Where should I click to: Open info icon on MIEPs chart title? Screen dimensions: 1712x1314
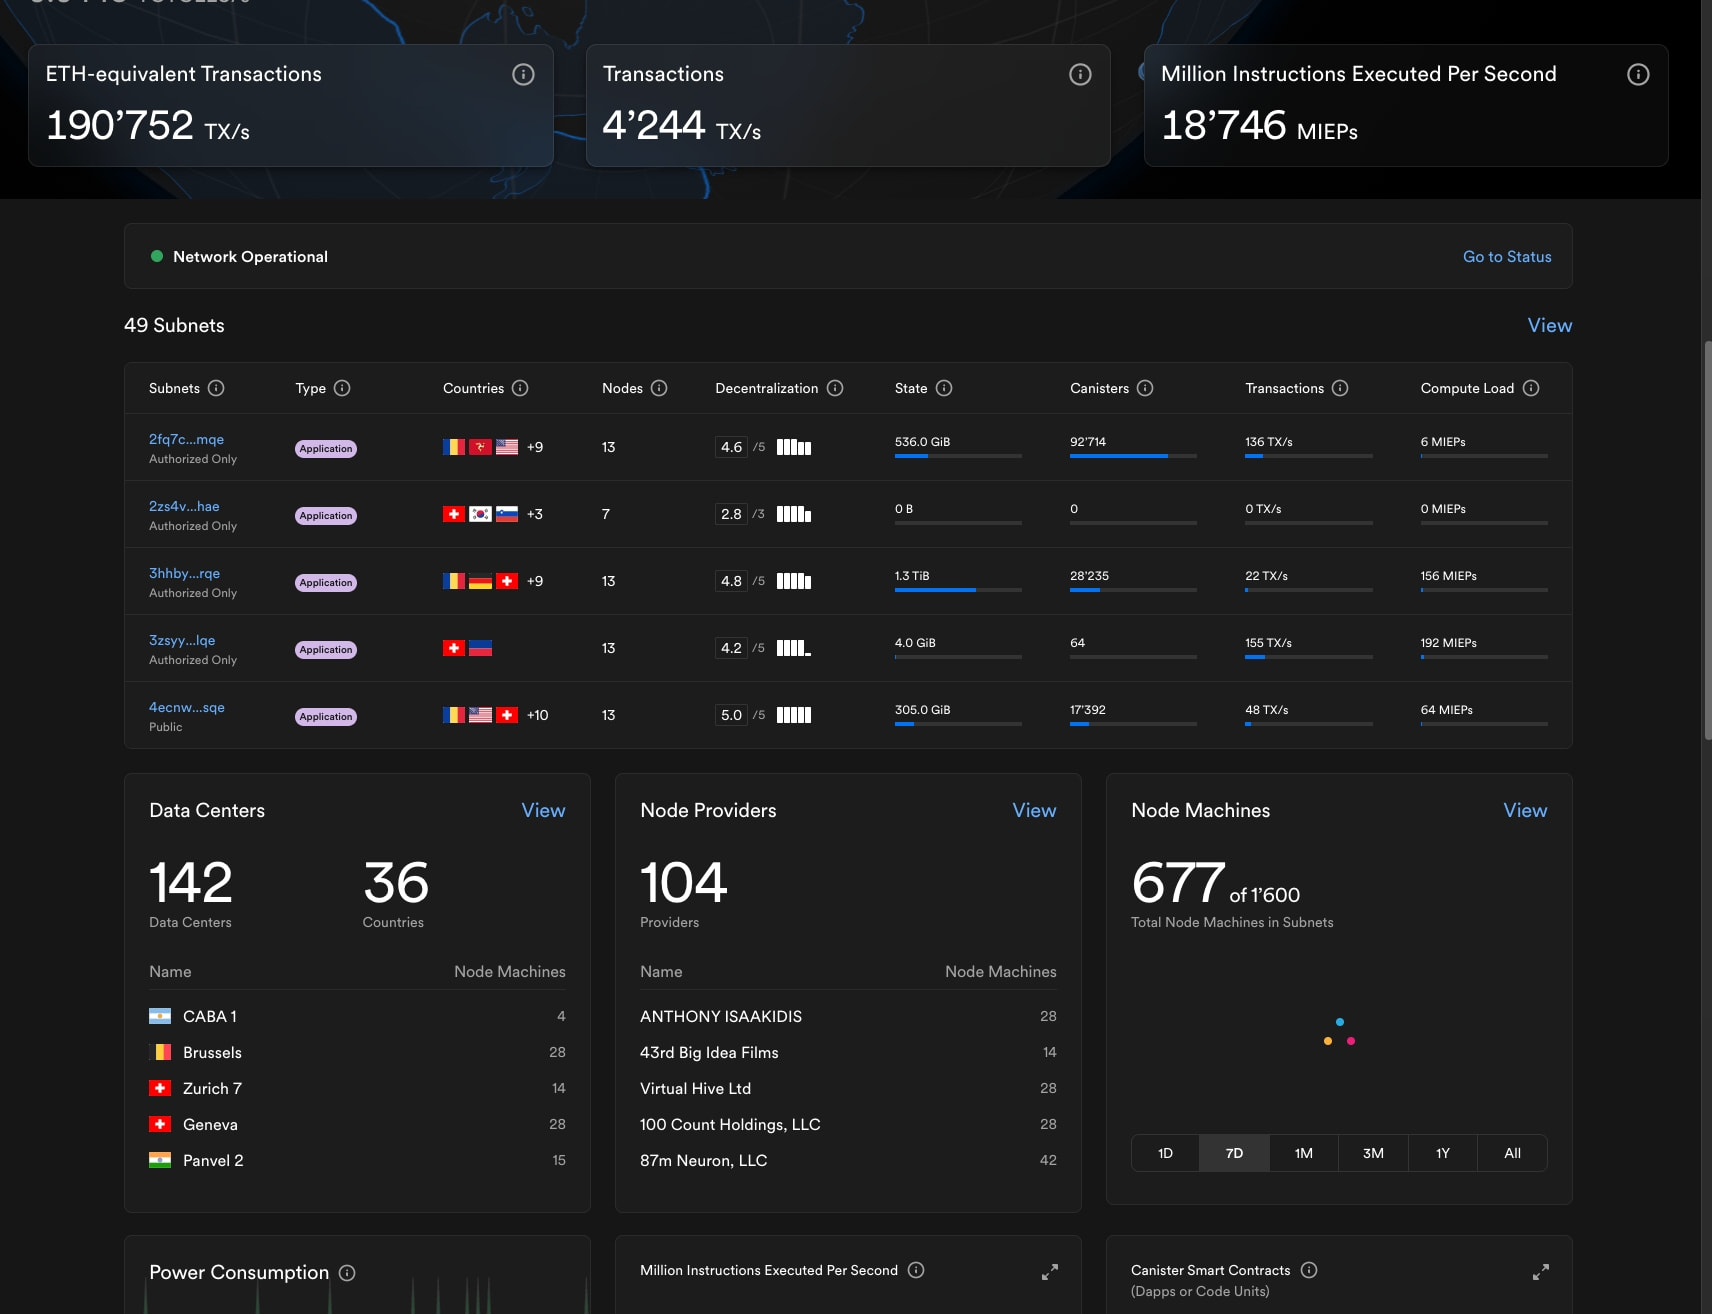(916, 1270)
